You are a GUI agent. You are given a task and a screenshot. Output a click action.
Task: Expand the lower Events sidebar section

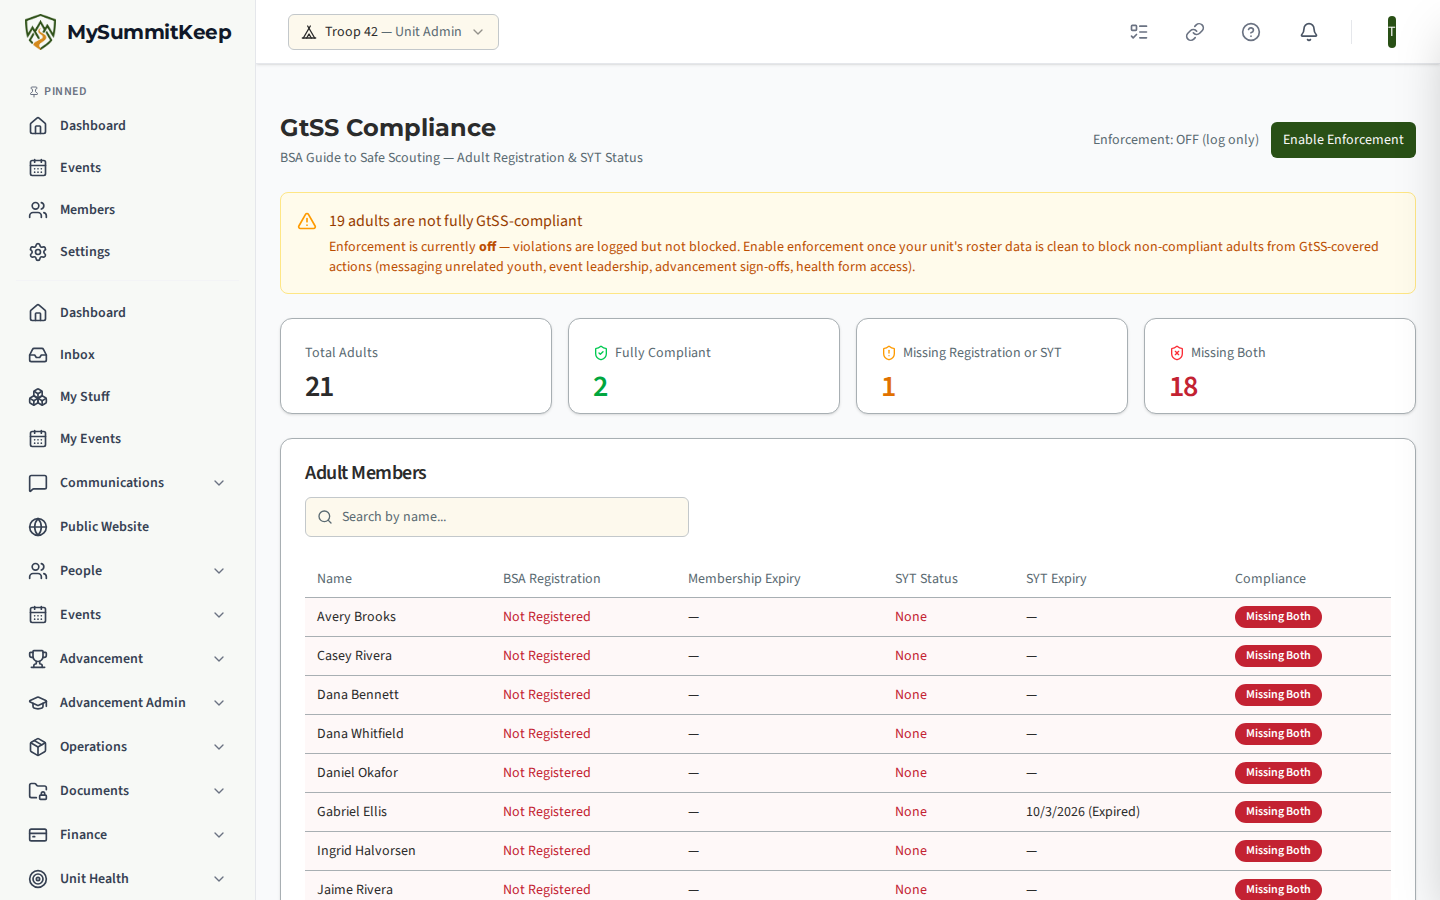(128, 615)
